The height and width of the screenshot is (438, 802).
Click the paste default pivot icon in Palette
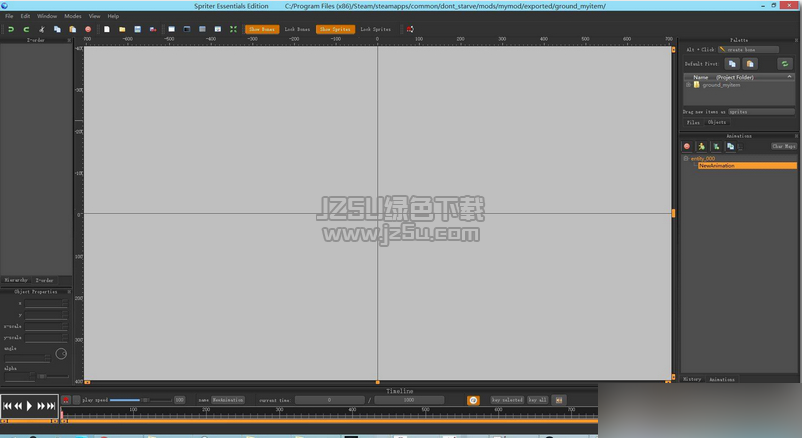[750, 63]
